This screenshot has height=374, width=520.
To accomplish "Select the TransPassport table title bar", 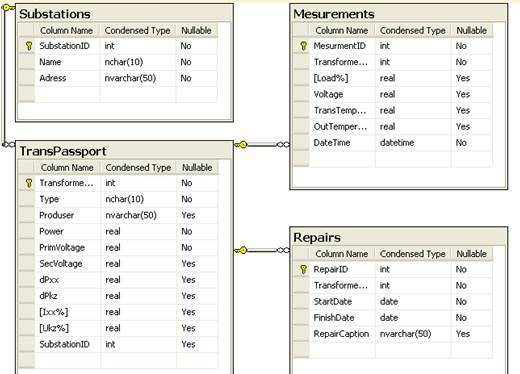I will click(124, 151).
